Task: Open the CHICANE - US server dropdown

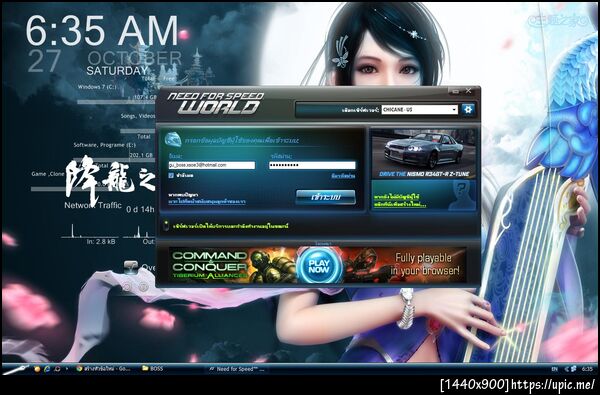Action: (x=419, y=109)
